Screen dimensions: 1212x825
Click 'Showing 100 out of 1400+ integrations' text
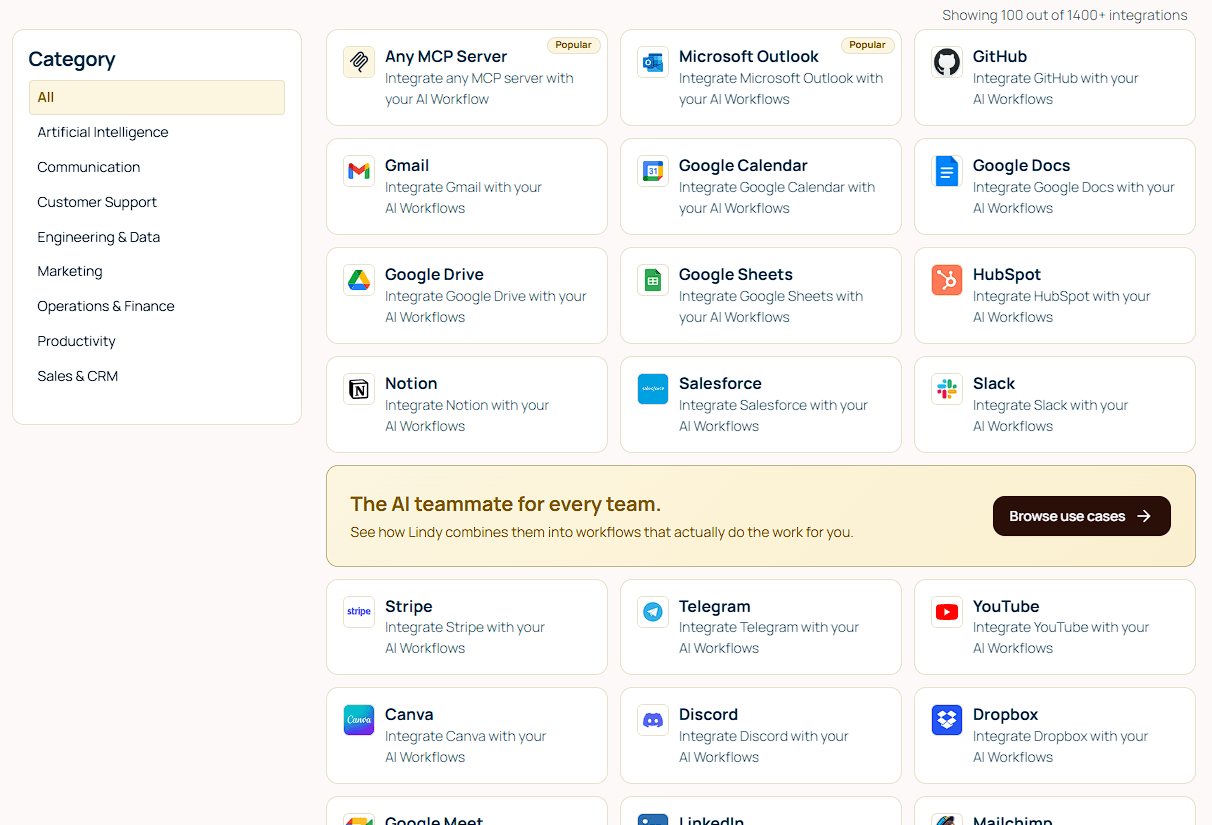[x=1065, y=15]
